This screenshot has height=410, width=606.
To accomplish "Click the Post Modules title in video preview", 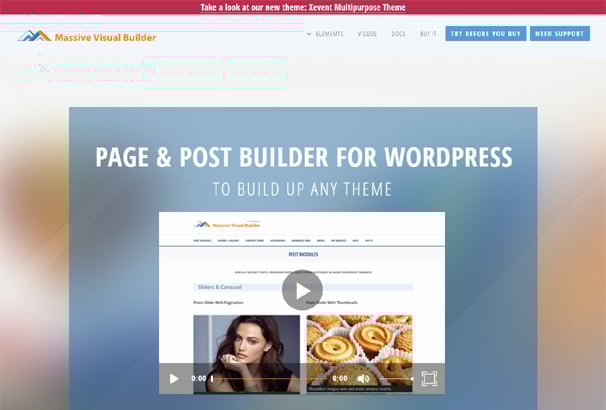I will (303, 254).
